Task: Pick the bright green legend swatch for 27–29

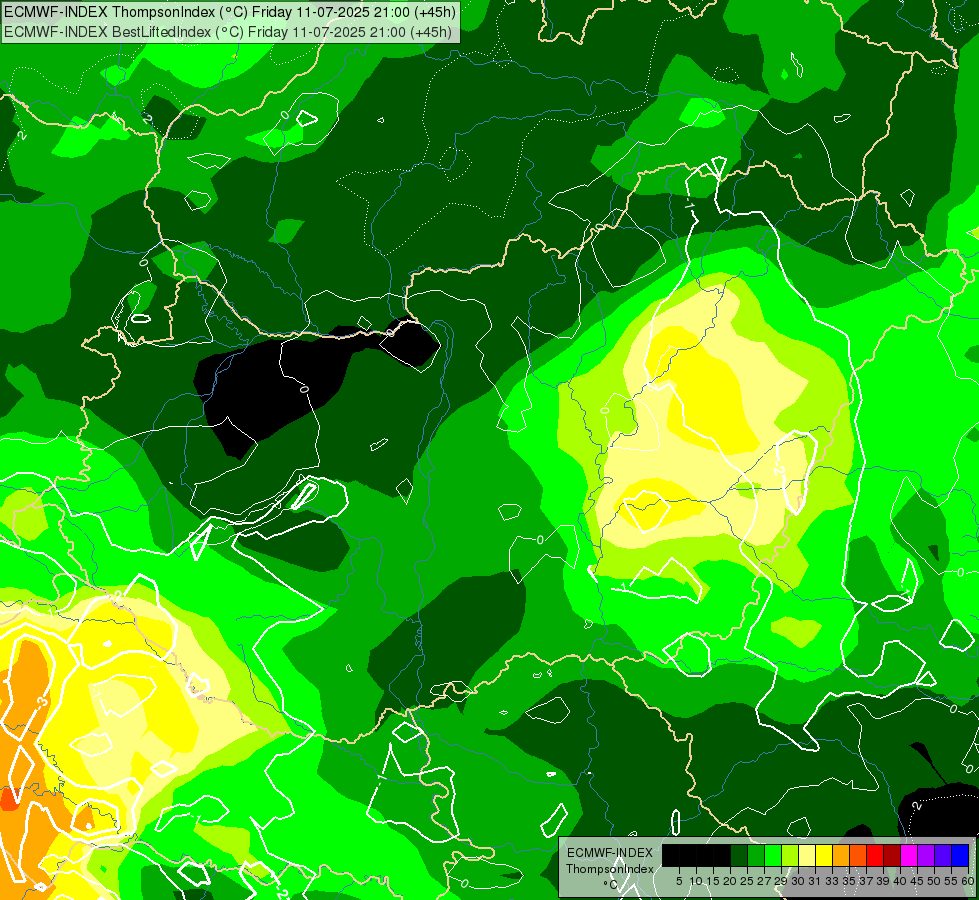Action: pyautogui.click(x=773, y=856)
